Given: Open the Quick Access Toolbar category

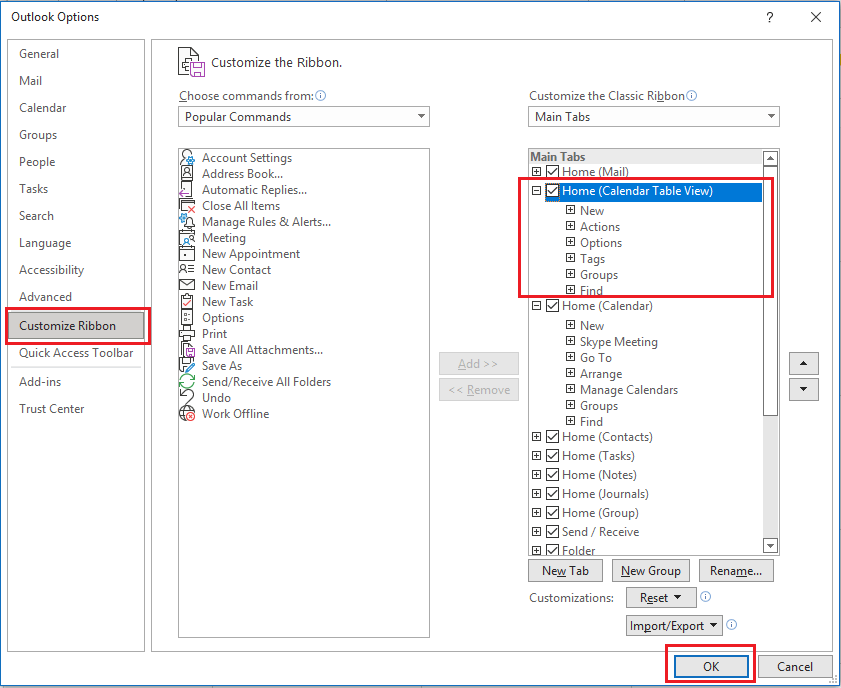Looking at the screenshot, I should point(76,353).
